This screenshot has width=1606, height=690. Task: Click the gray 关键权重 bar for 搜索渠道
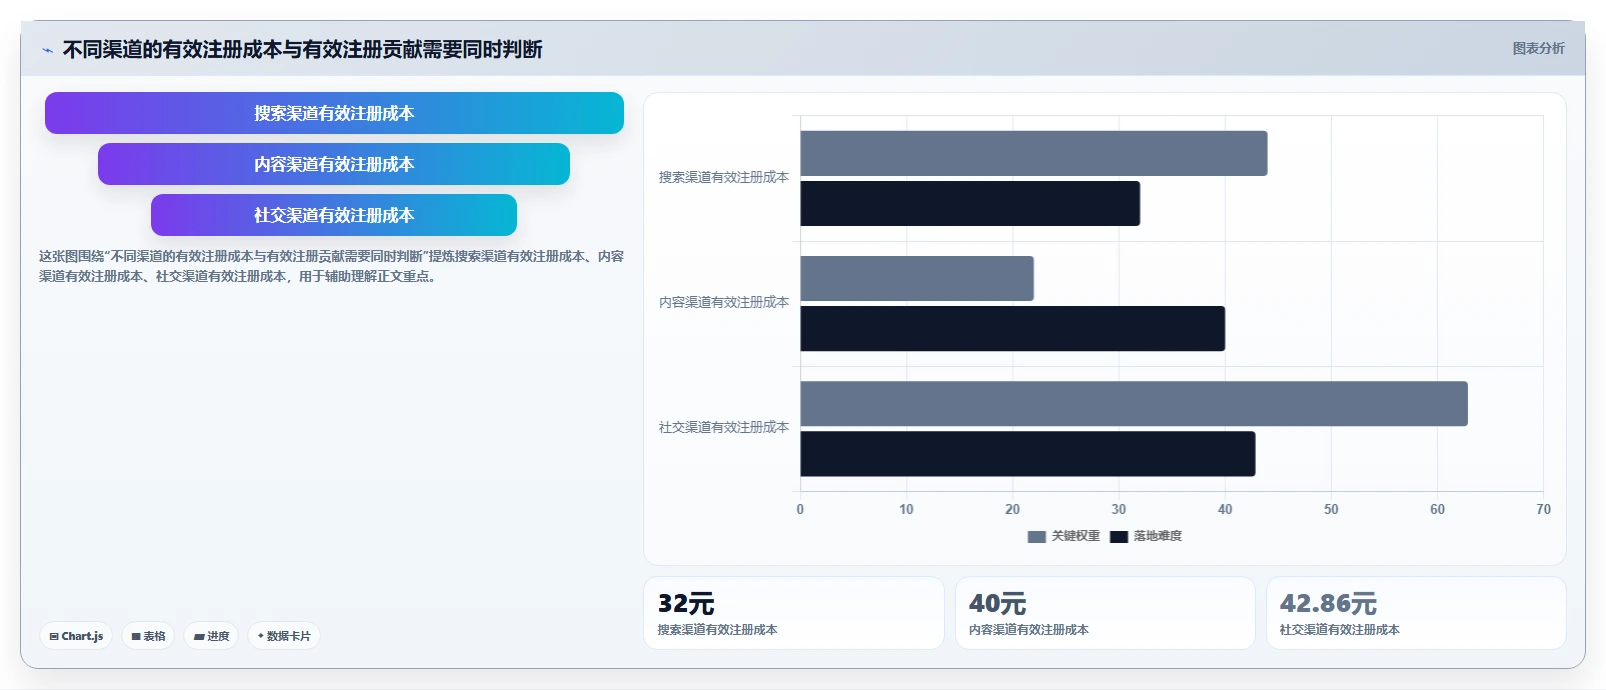[x=1034, y=153]
